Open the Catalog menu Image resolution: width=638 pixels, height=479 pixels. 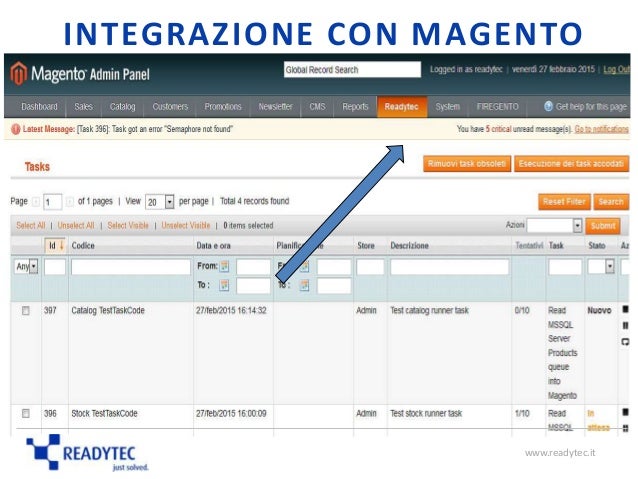122,107
